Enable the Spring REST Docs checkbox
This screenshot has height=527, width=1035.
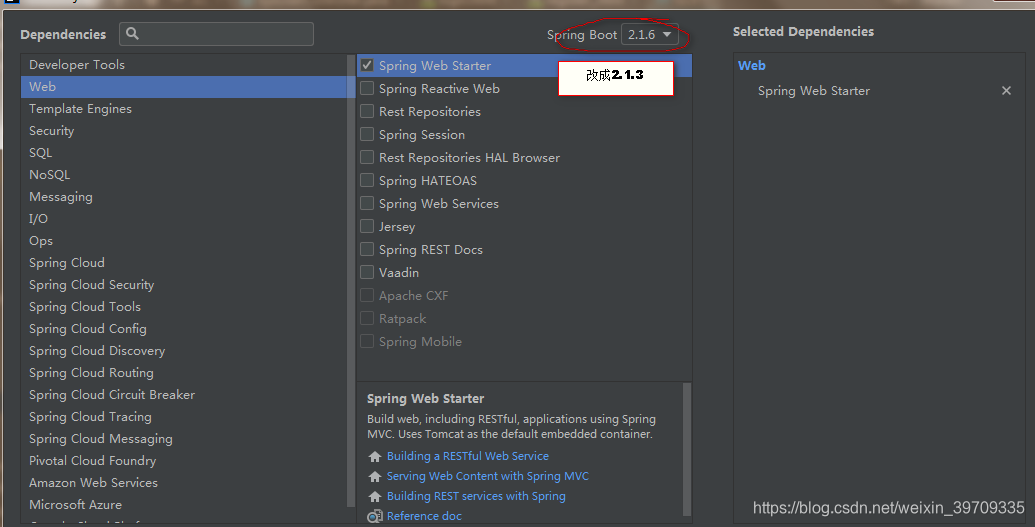(x=367, y=250)
